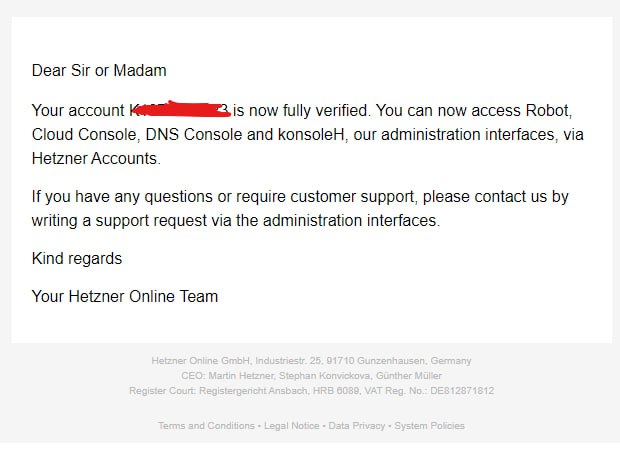The image size is (620, 452).
Task: Click the Hetzner Online GmbH address line
Action: coord(311,361)
